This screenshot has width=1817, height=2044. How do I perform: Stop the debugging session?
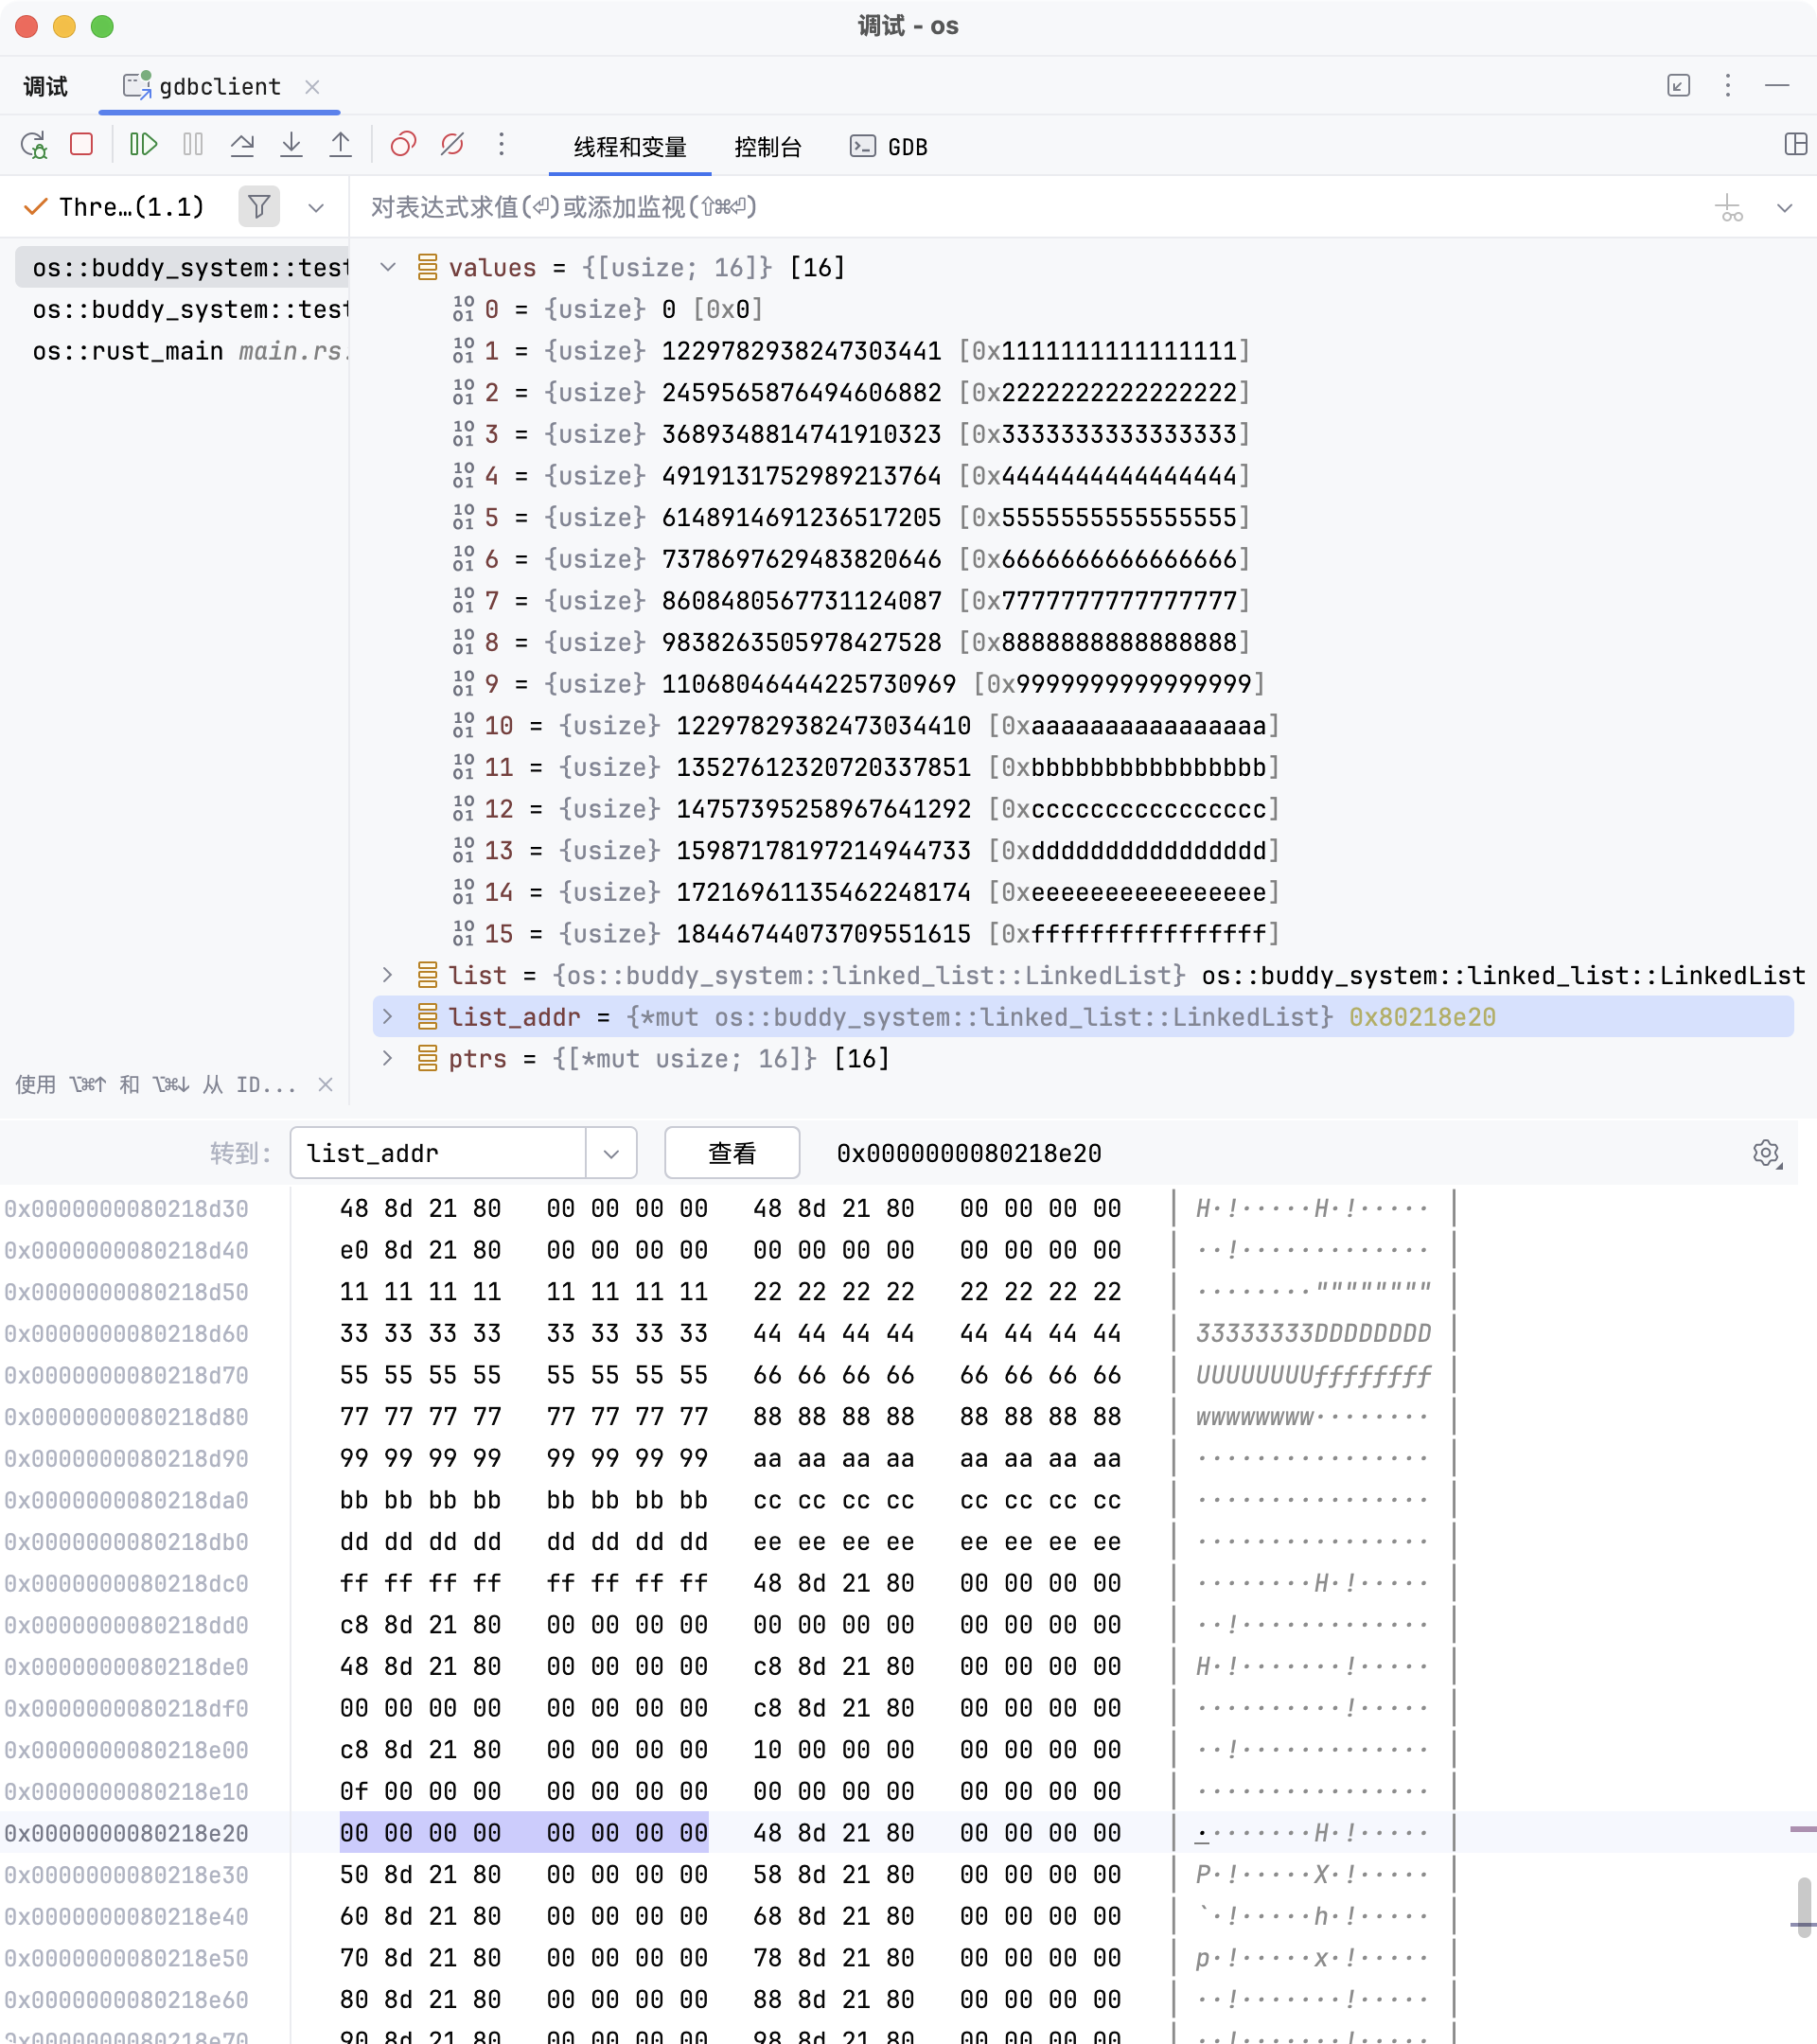click(82, 146)
